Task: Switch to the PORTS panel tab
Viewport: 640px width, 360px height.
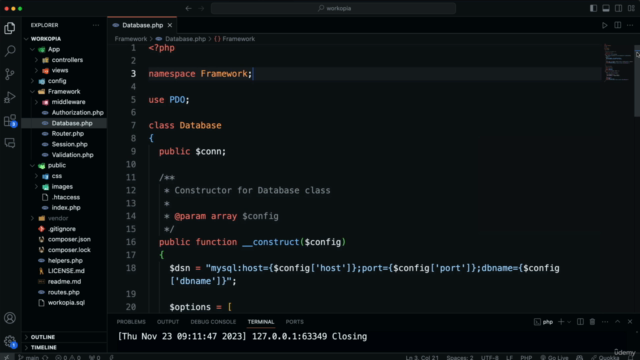Action: tap(294, 322)
